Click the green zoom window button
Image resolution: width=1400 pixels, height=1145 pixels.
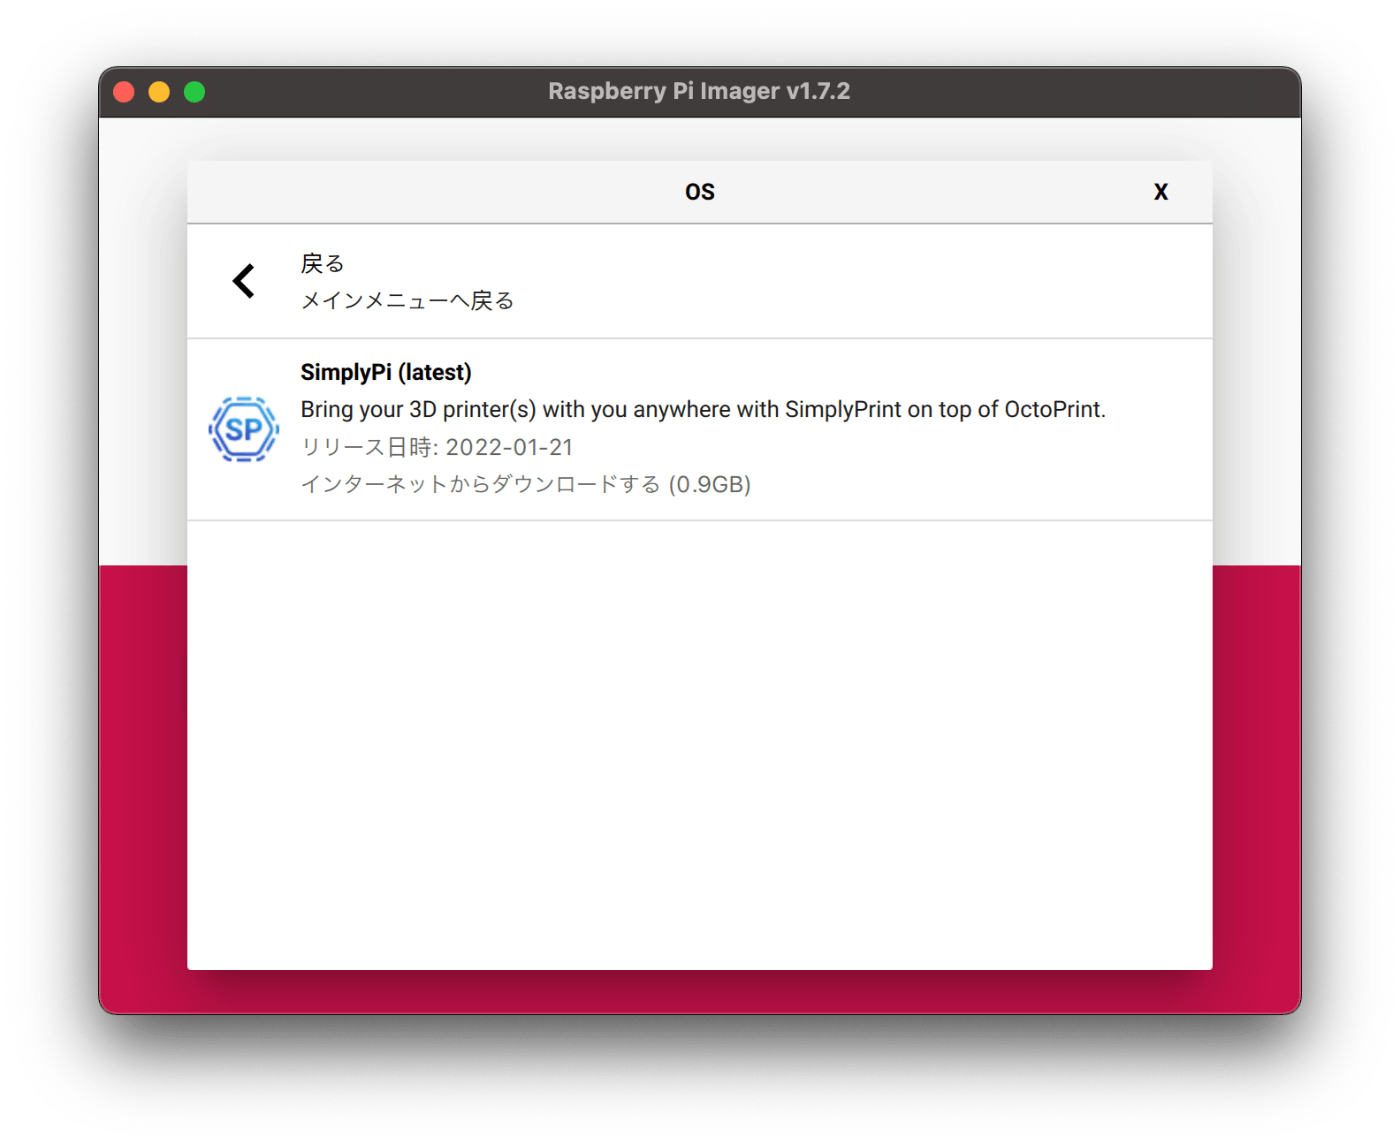pyautogui.click(x=194, y=92)
